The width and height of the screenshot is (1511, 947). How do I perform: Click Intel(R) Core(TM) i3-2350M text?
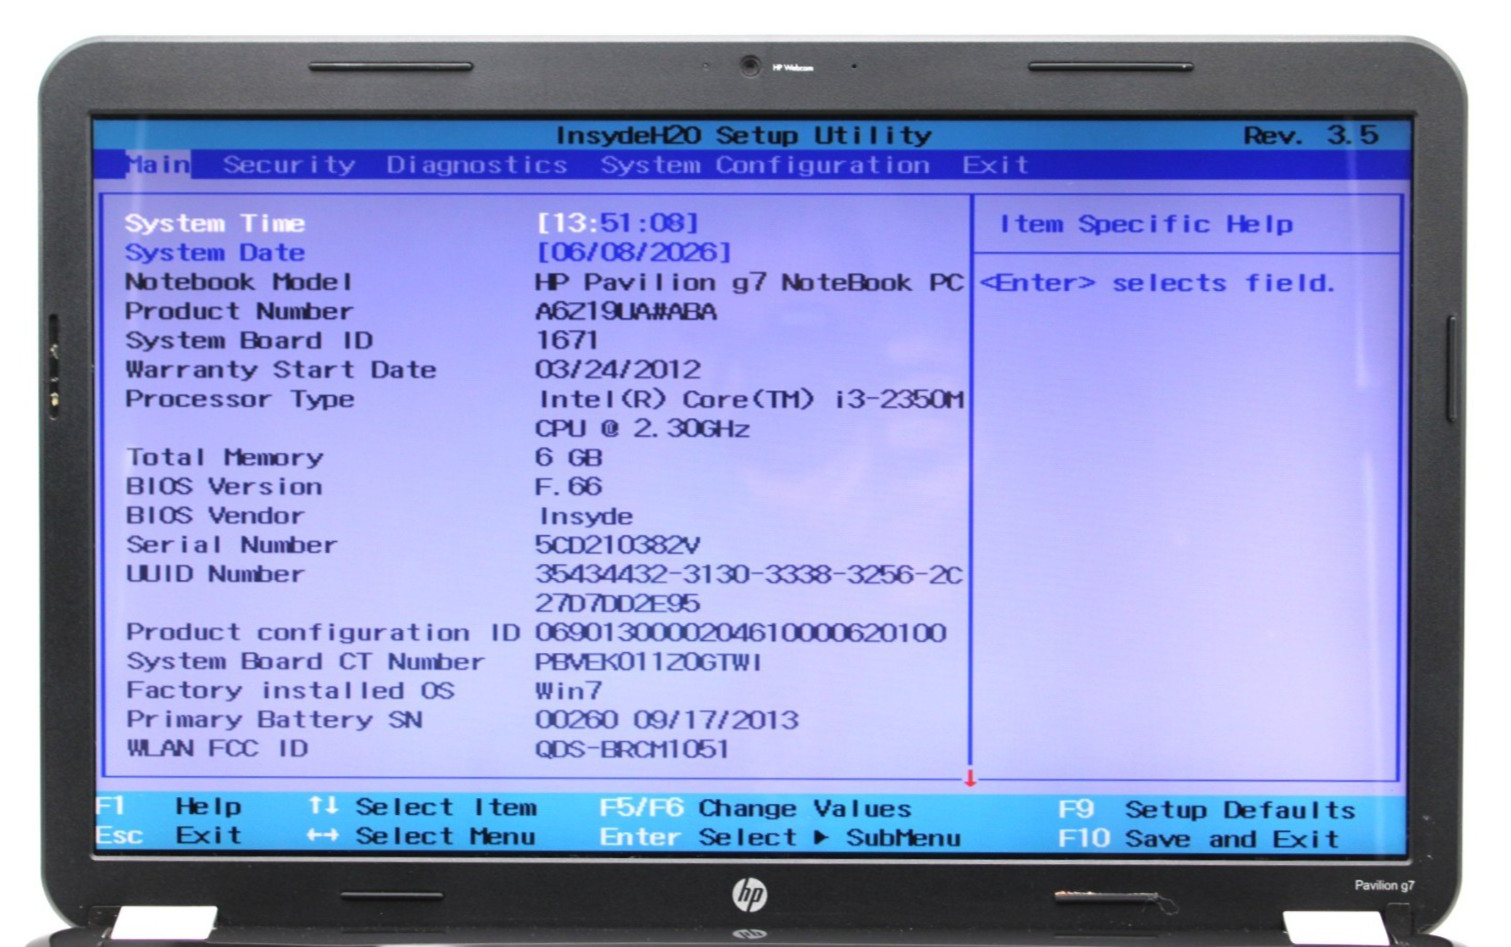[x=751, y=400]
